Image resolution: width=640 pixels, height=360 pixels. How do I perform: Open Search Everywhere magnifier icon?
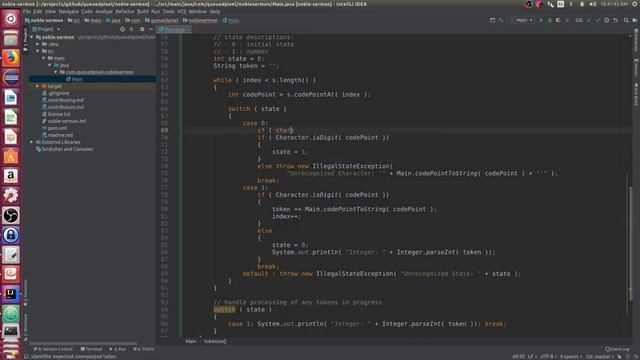click(626, 20)
